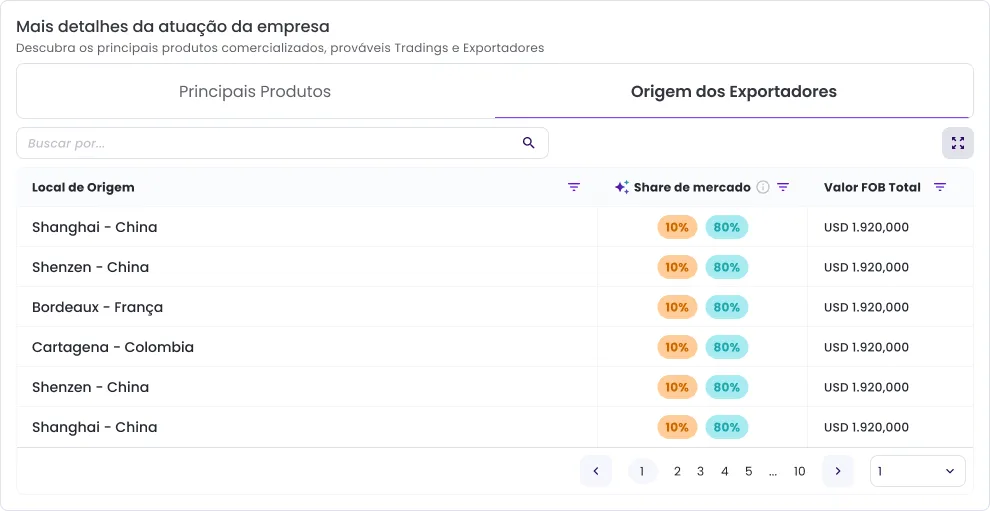
Task: Go to page 2
Action: coord(677,472)
